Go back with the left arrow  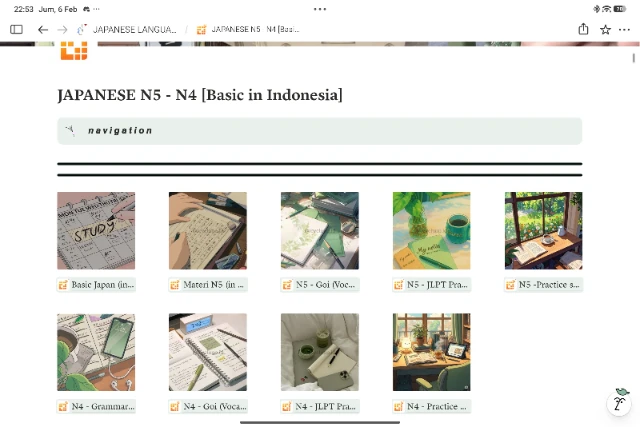point(43,30)
